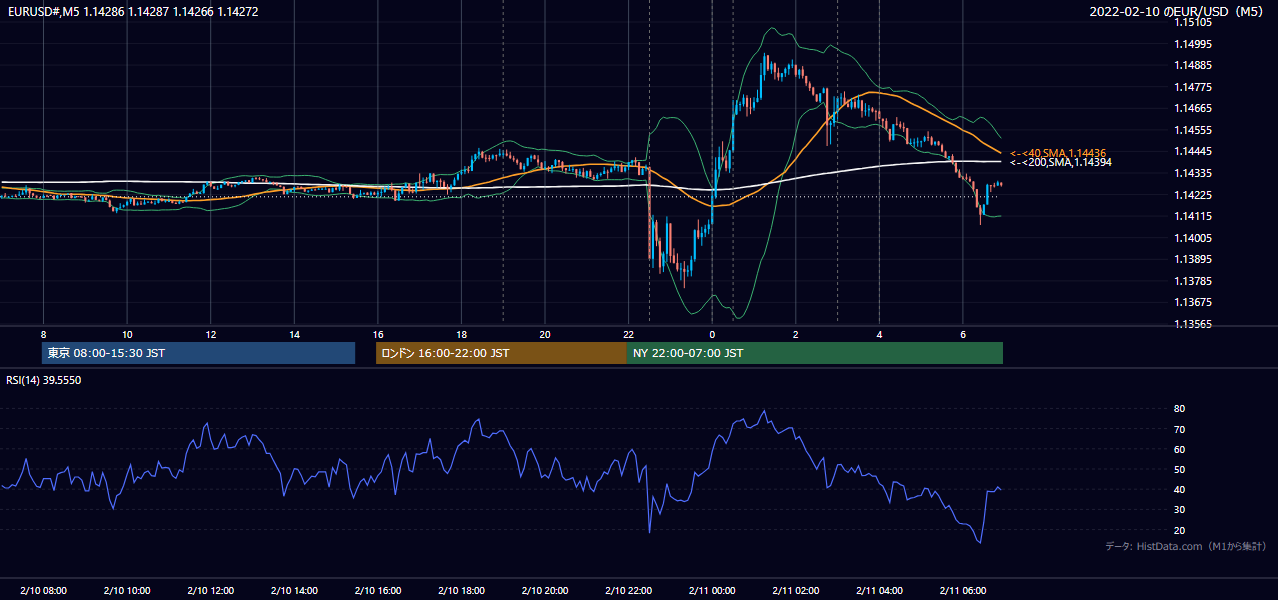The height and width of the screenshot is (600, 1278).
Task: Click the orange 40 SMA 1.14436 label
Action: [x=1058, y=153]
